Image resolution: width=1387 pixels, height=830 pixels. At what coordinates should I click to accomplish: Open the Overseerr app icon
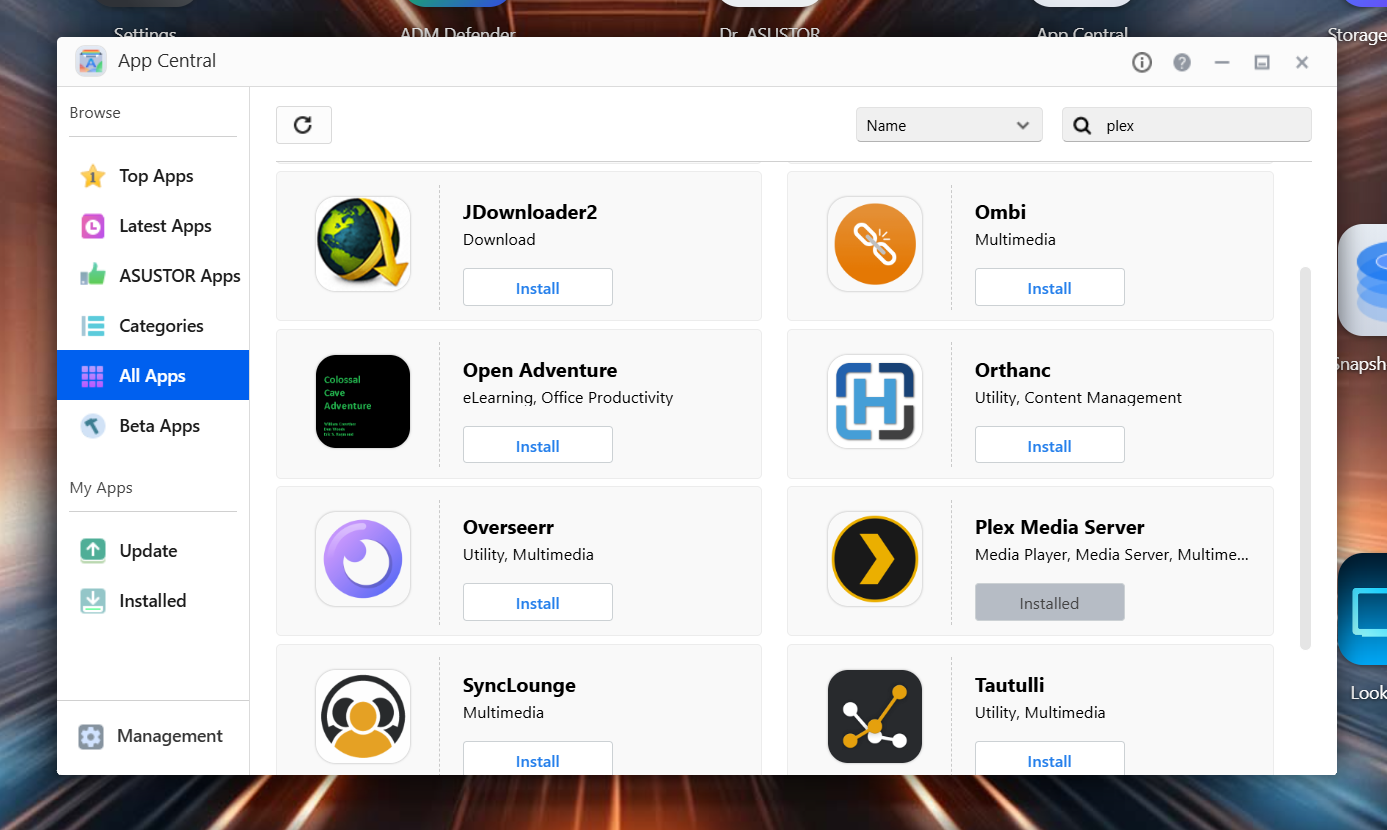pyautogui.click(x=363, y=559)
